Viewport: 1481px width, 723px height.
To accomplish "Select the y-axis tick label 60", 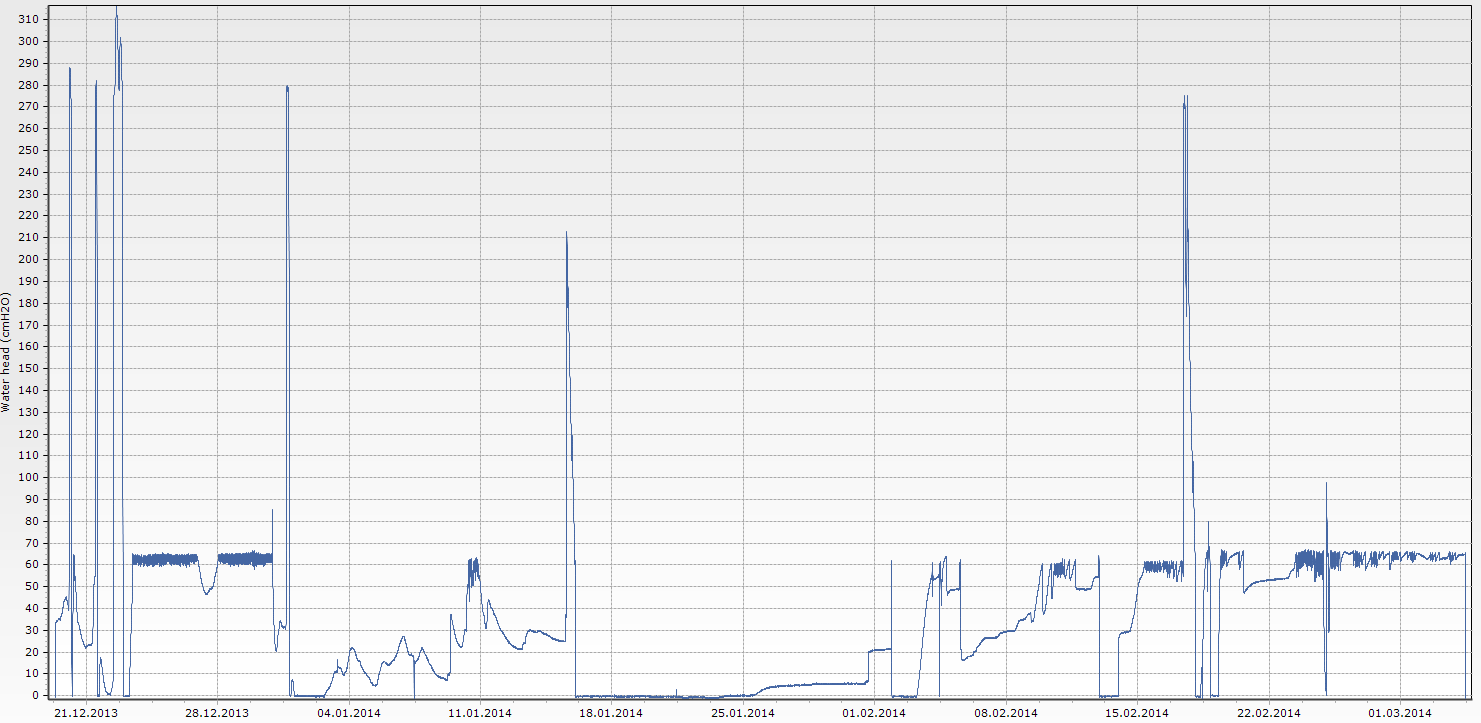I will tap(32, 565).
